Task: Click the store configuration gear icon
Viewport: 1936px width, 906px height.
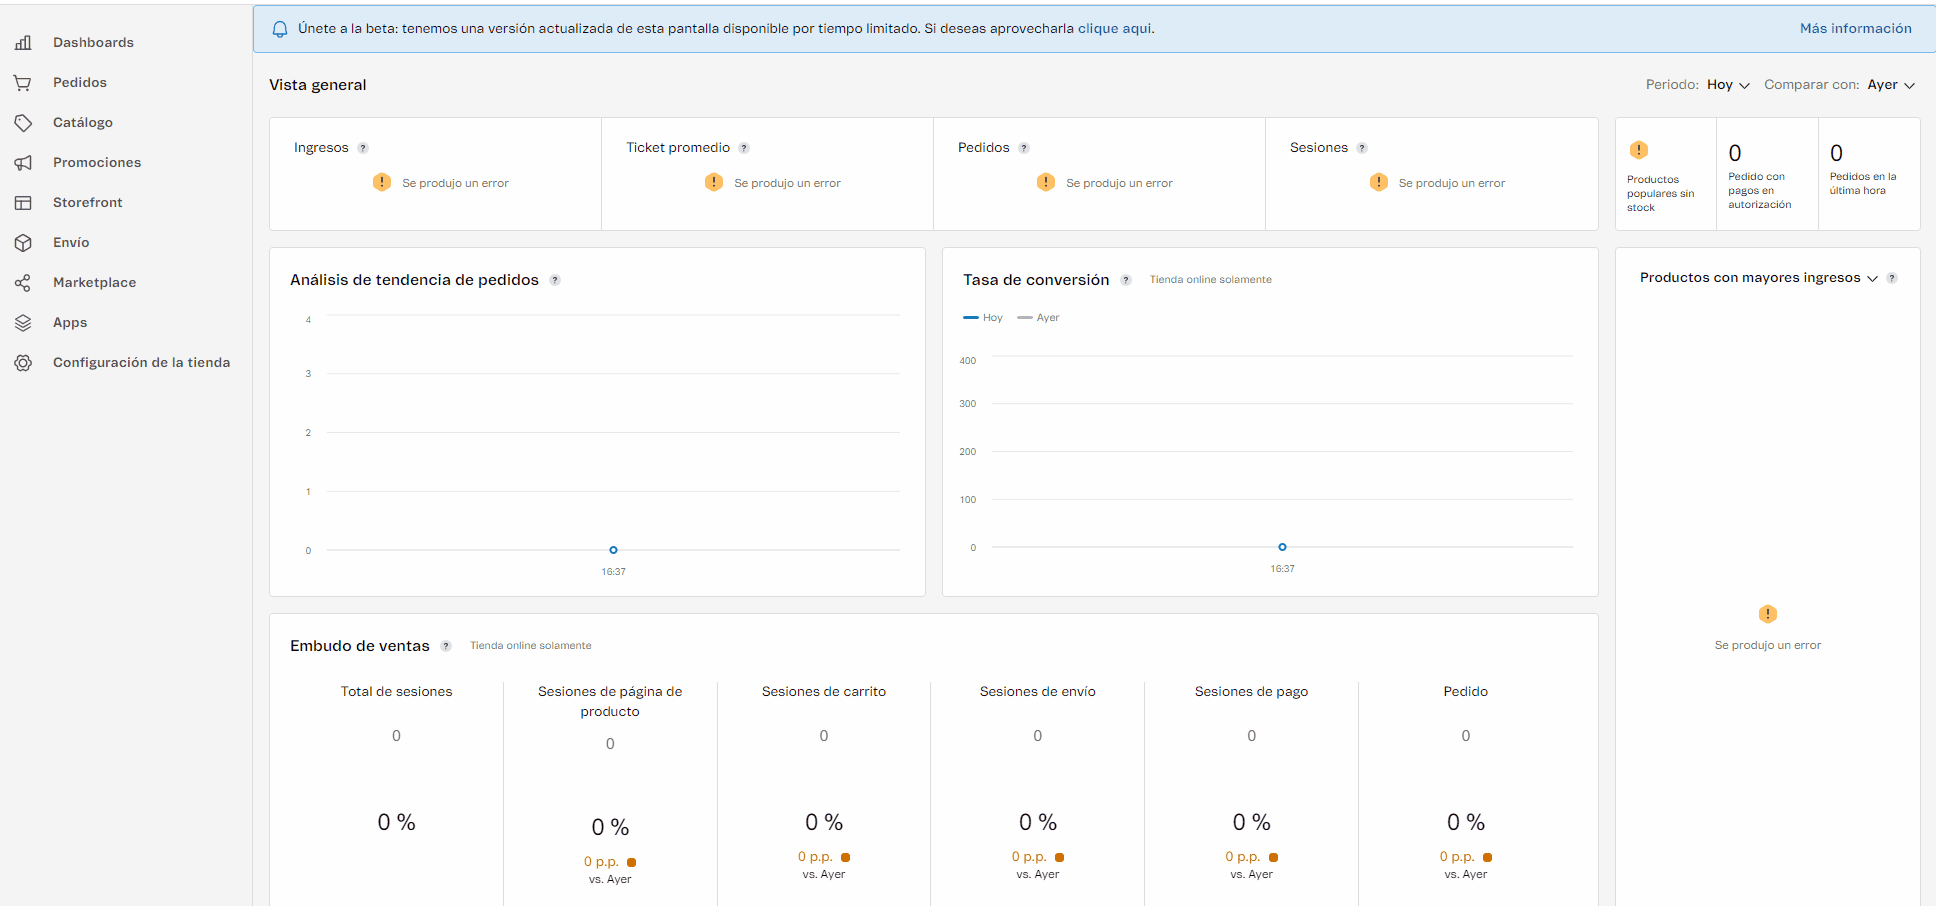Action: (x=23, y=363)
